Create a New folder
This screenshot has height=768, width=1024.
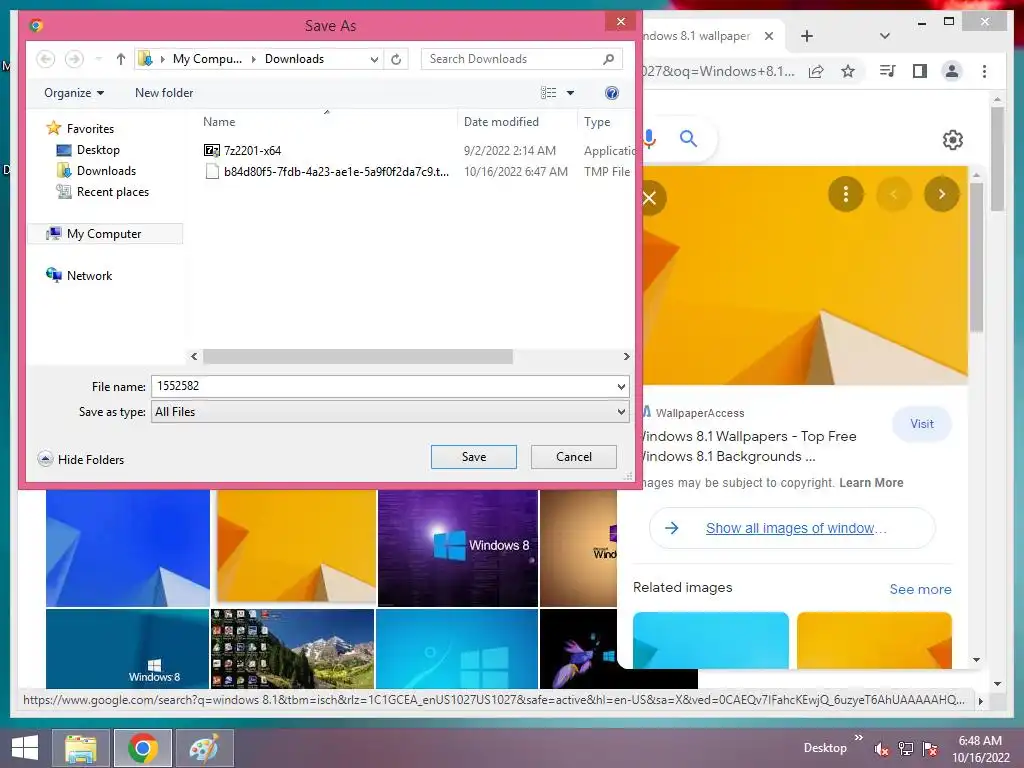tap(164, 93)
